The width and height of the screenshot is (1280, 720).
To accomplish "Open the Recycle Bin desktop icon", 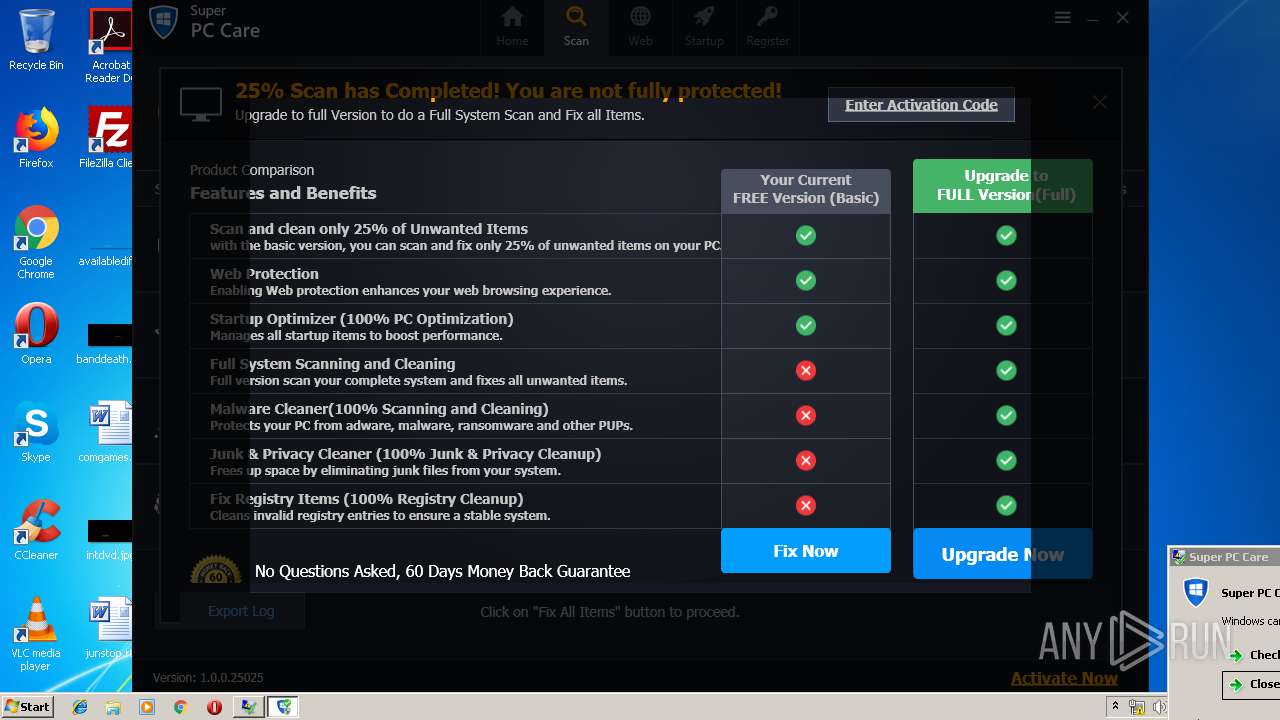I will tap(36, 40).
